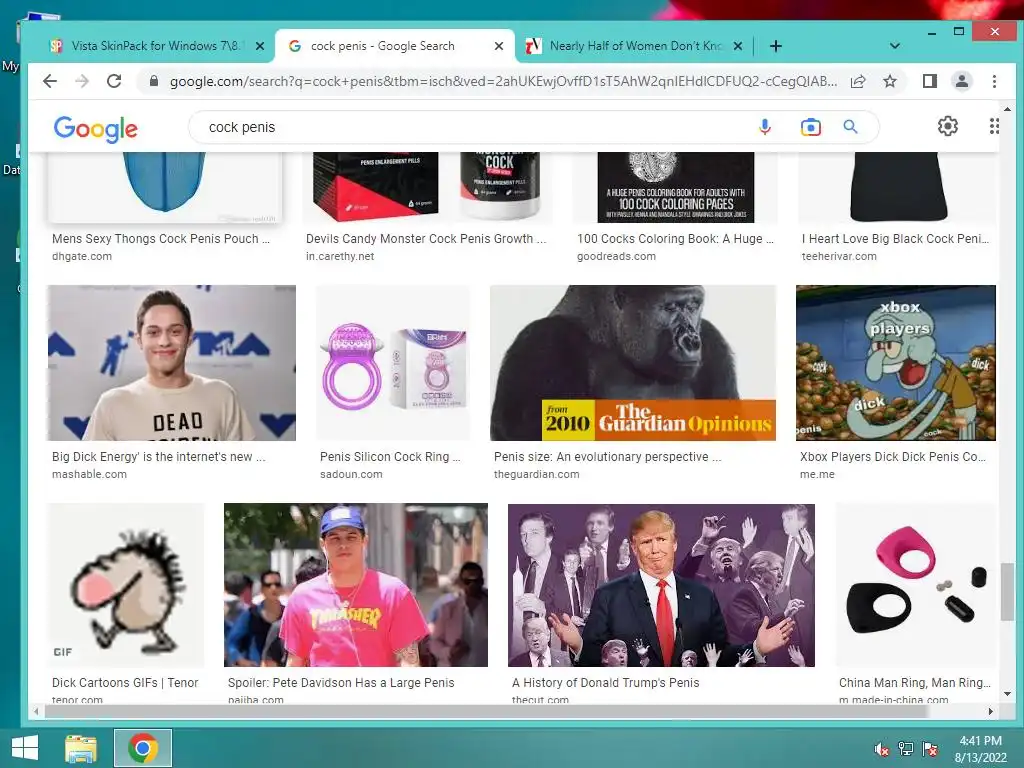Open the 100 coloring pages book image
Viewport: 1024px width, 768px height.
click(675, 187)
